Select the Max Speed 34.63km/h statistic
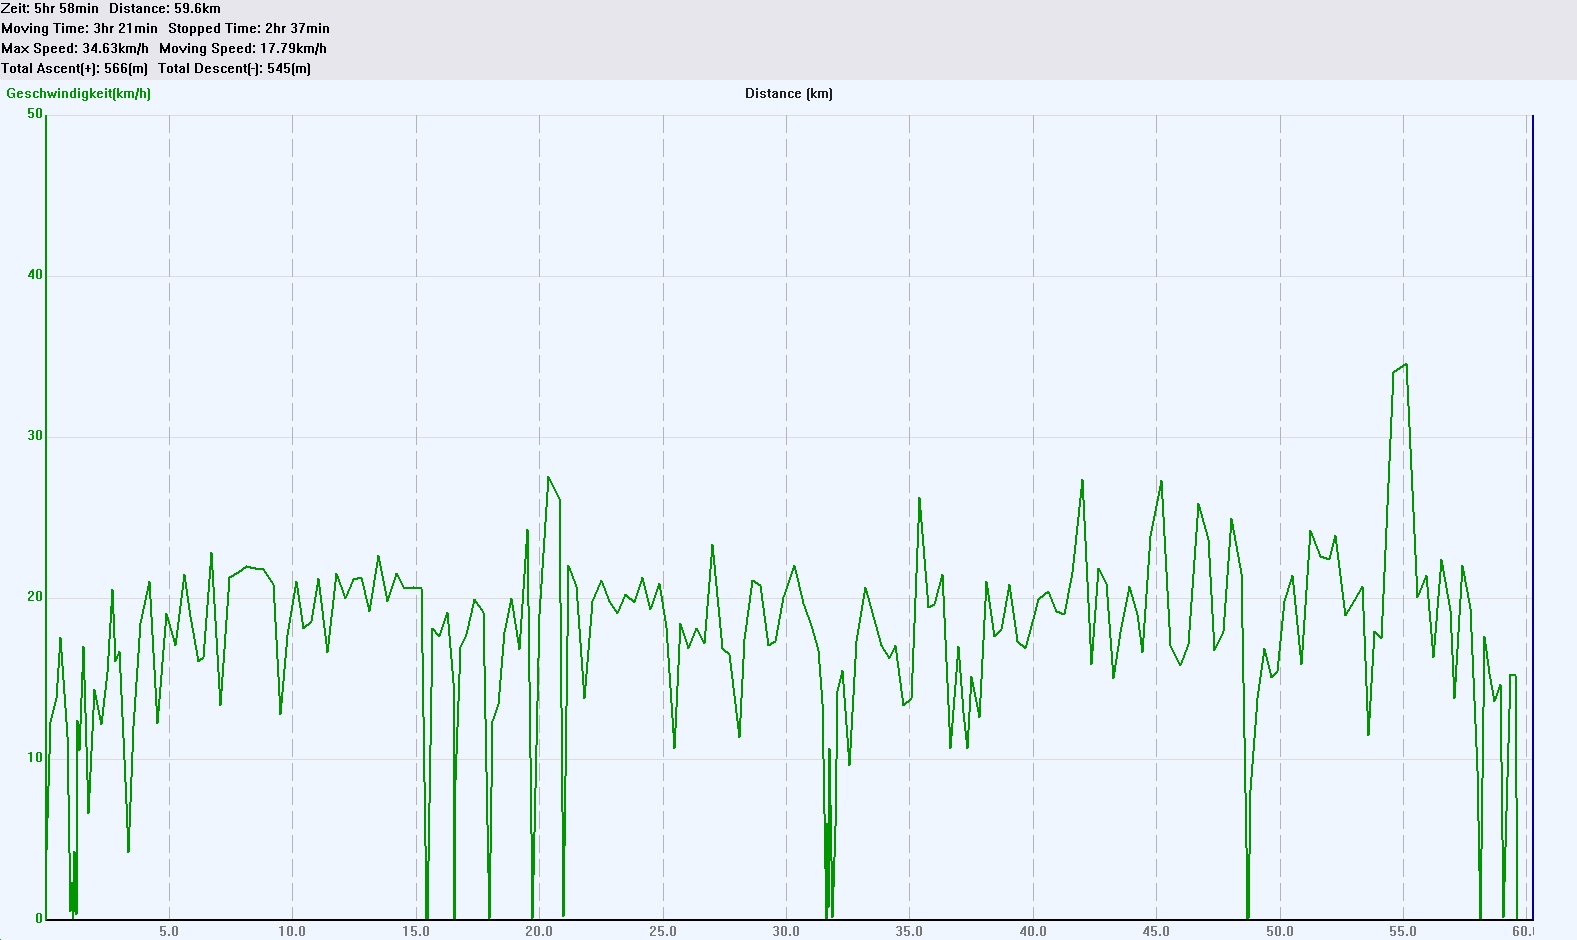The image size is (1577, 940). click(x=75, y=48)
